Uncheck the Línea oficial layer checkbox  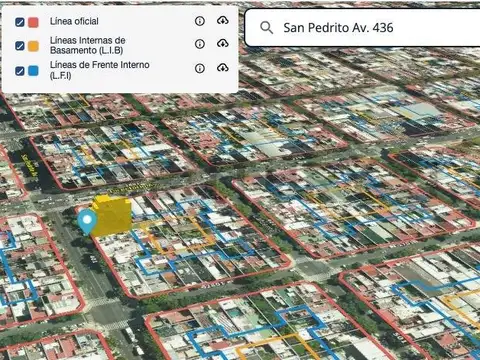[x=20, y=22]
